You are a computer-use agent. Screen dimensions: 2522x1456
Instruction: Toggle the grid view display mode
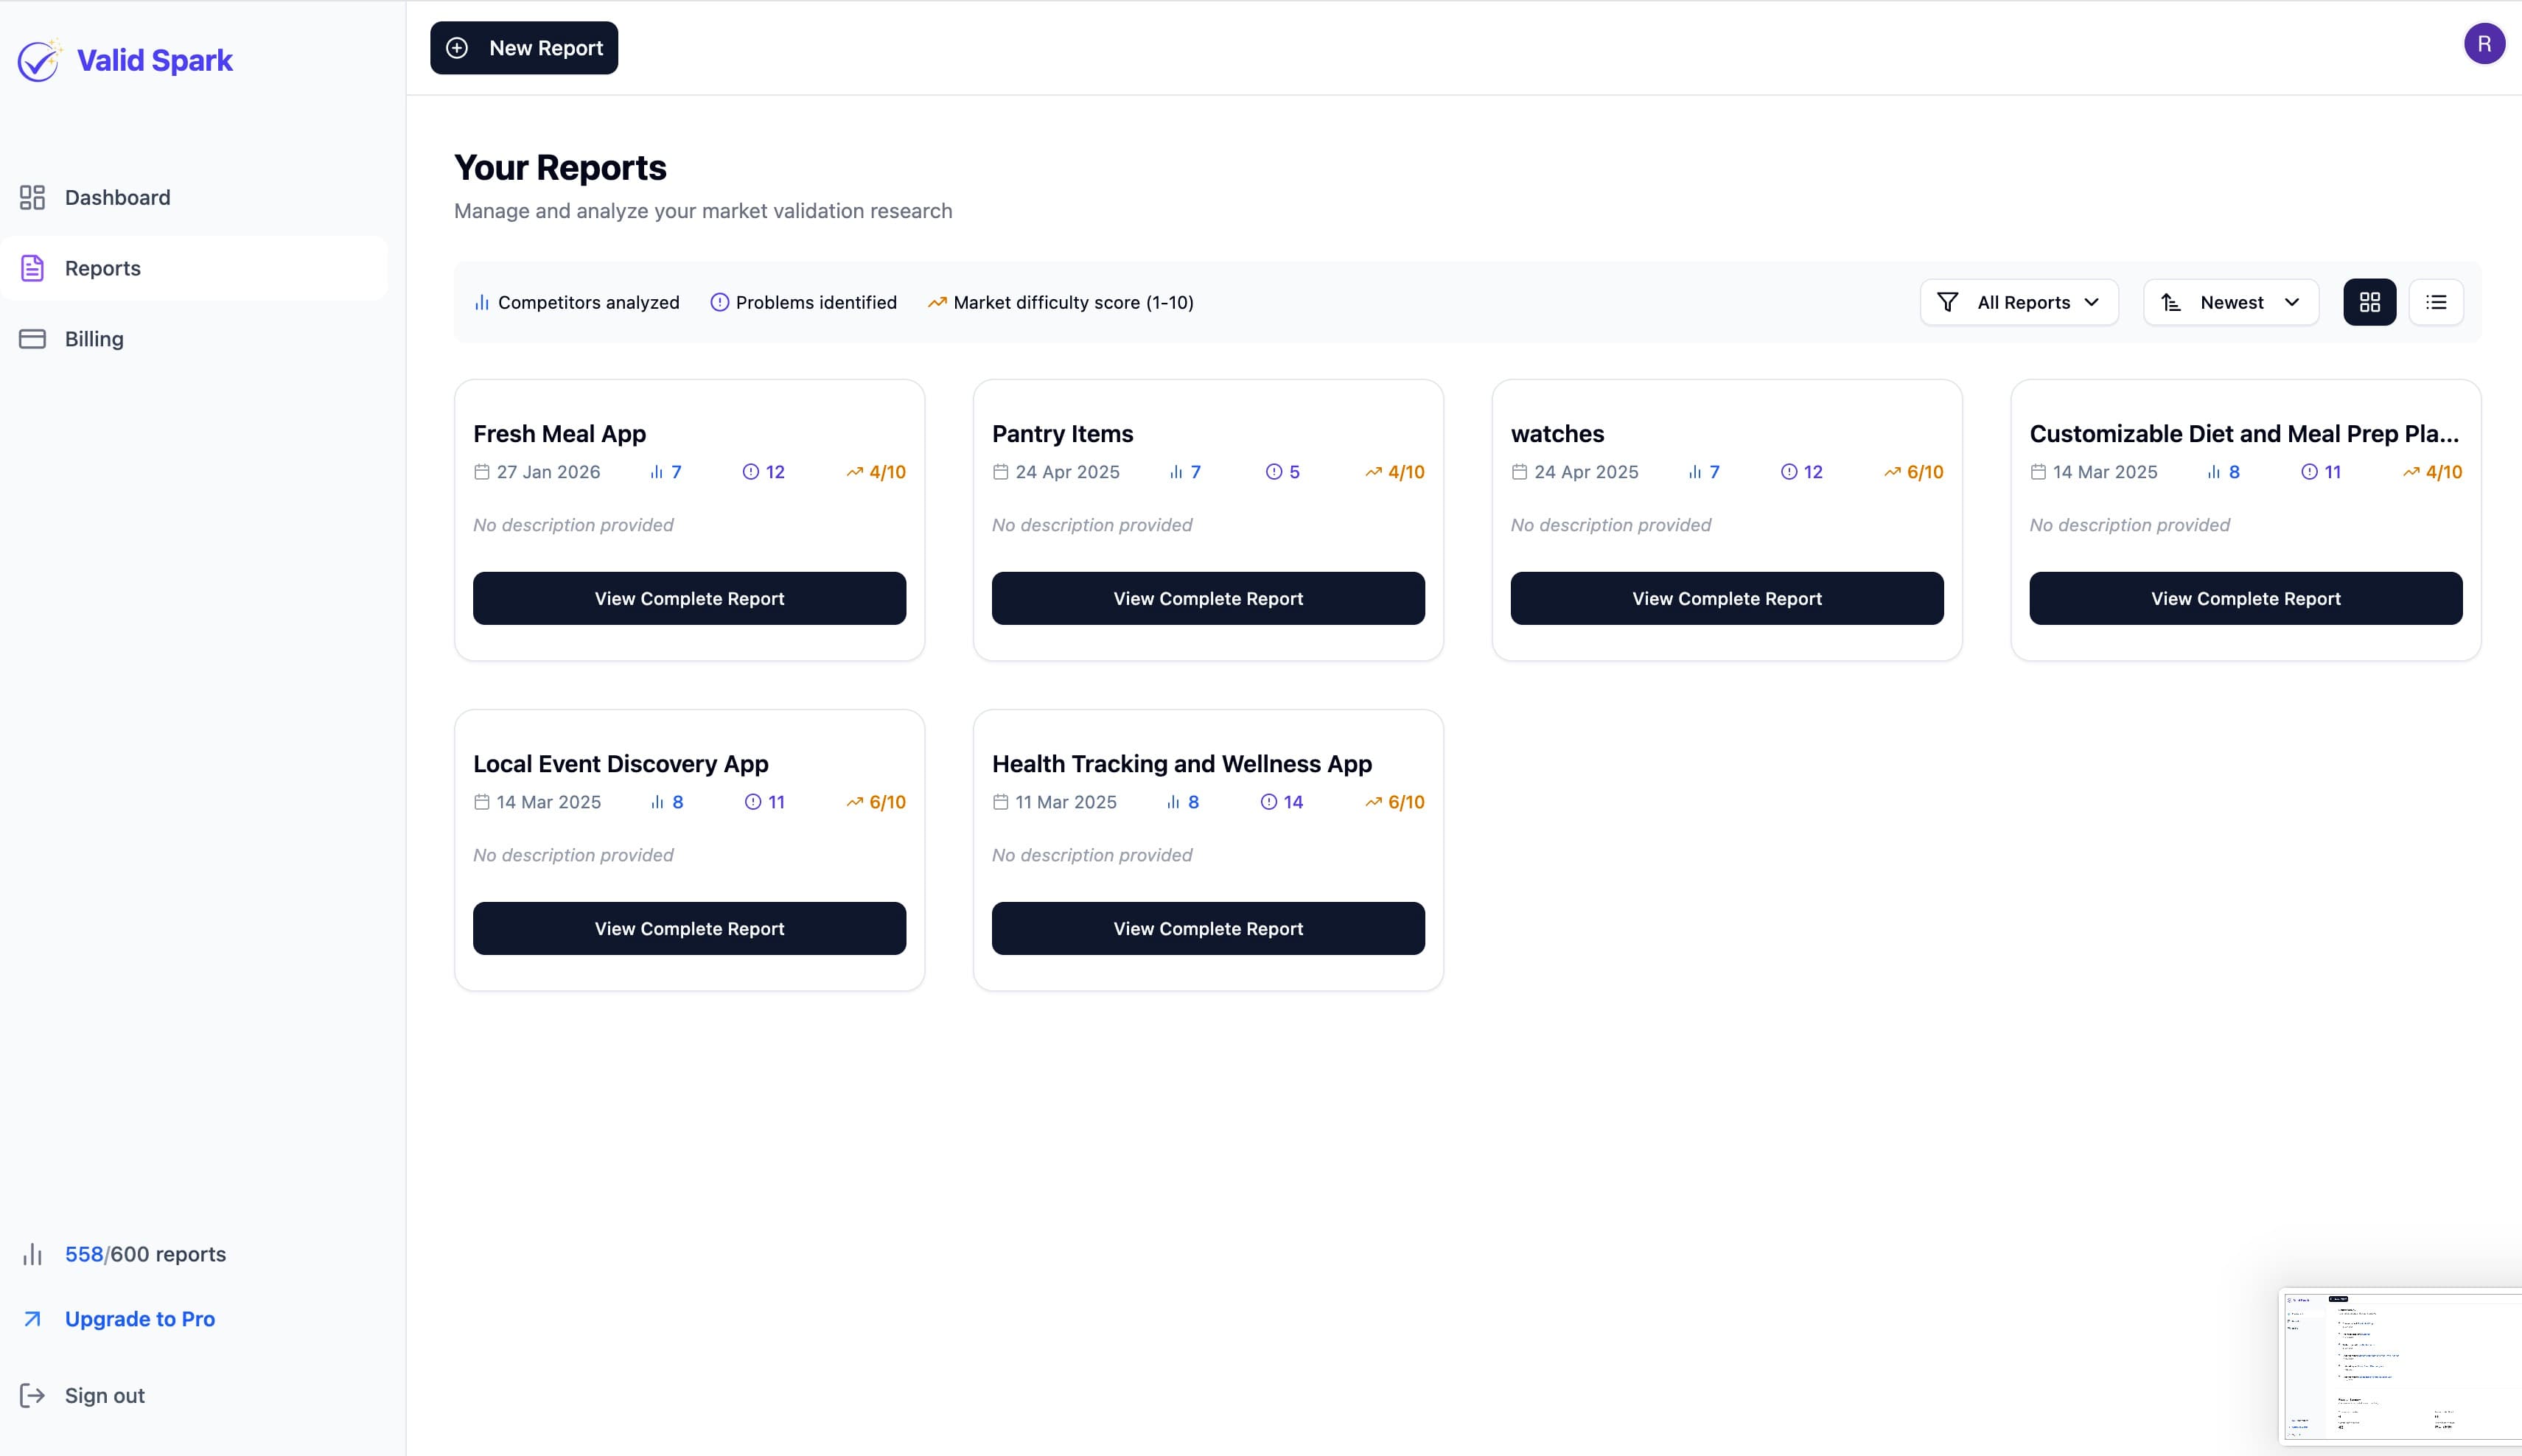(x=2369, y=301)
